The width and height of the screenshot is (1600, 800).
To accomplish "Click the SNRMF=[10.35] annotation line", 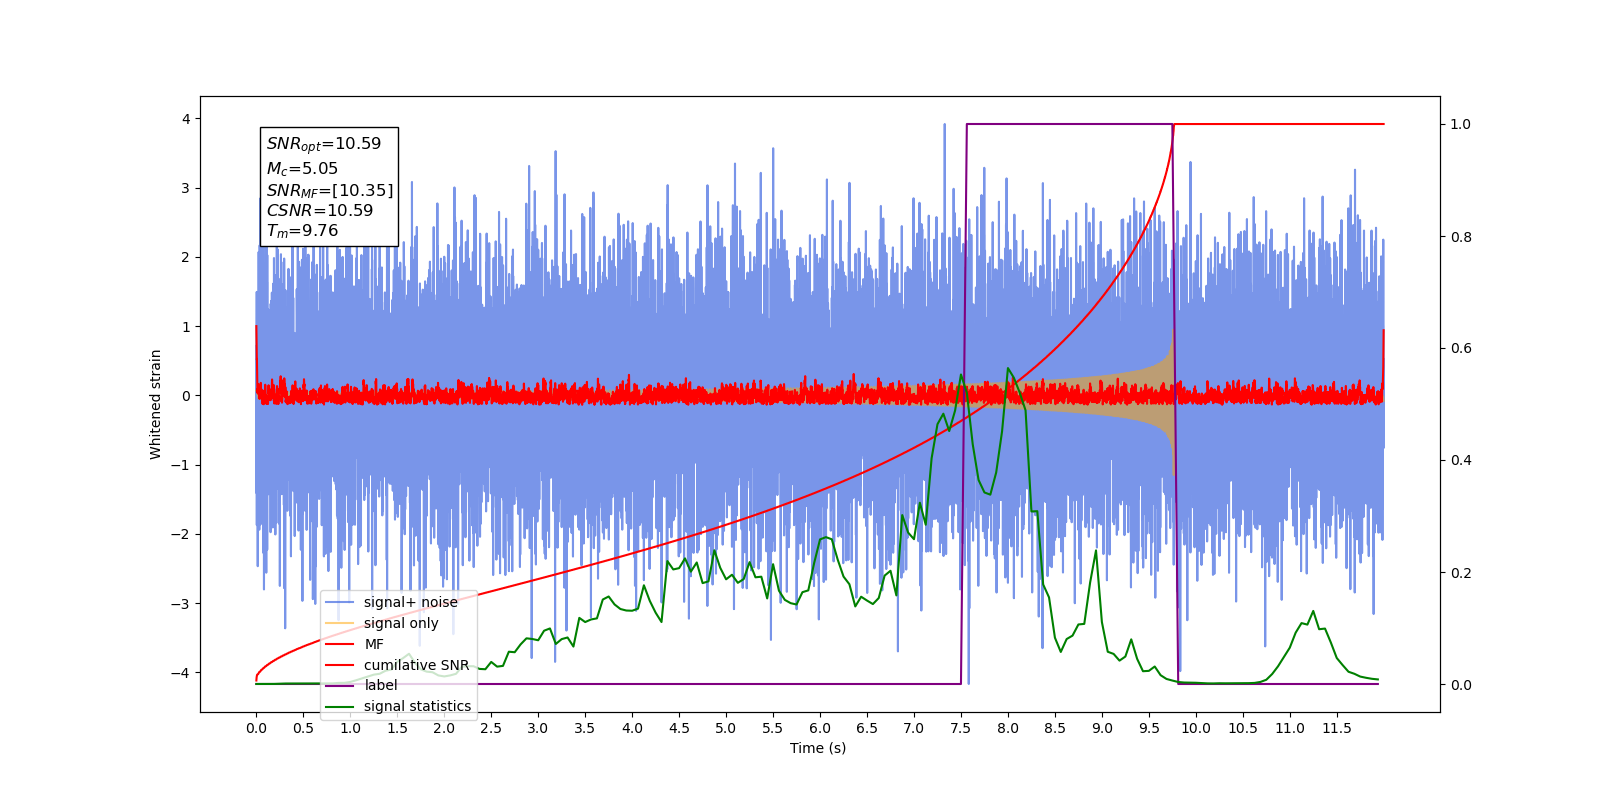I will (x=330, y=190).
